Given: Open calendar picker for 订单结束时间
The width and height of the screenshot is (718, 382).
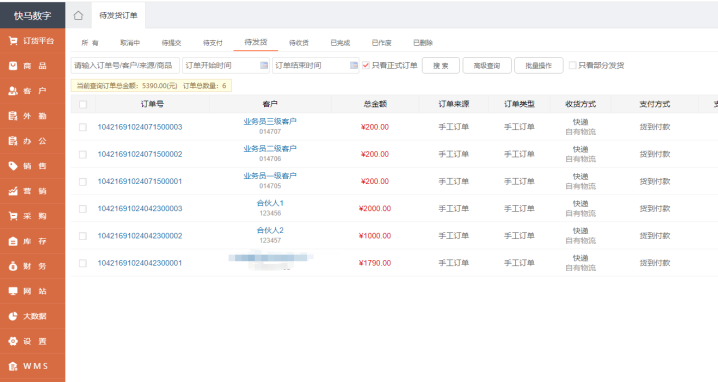Looking at the screenshot, I should 354,65.
